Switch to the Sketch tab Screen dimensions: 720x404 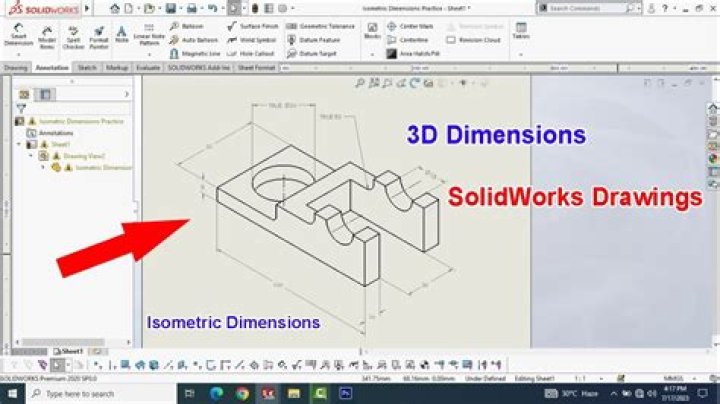coord(88,68)
